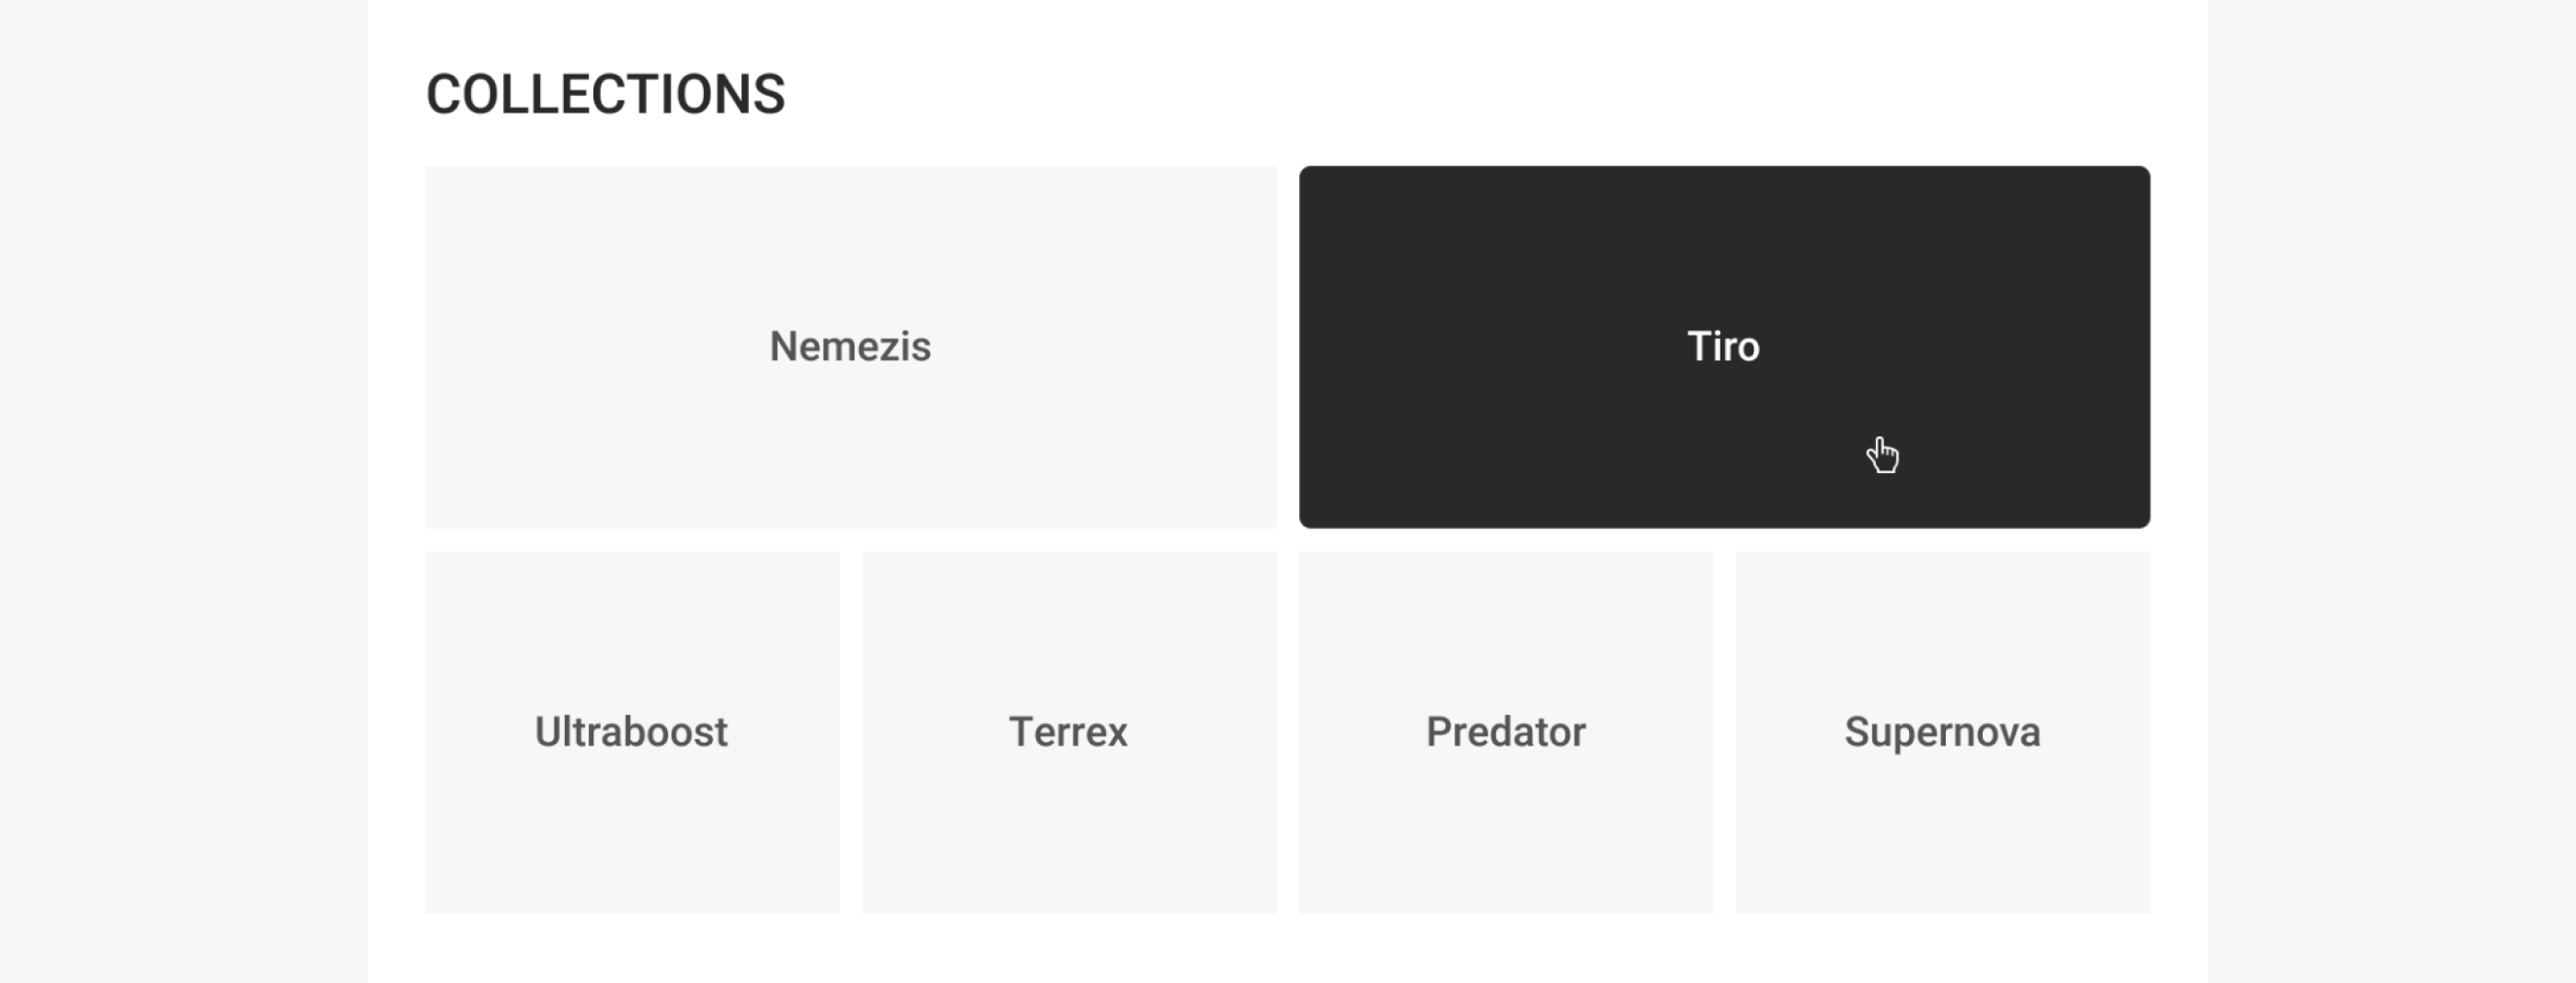Viewport: 2576px width, 983px height.
Task: Click the "Terrex" text label
Action: (x=1068, y=732)
